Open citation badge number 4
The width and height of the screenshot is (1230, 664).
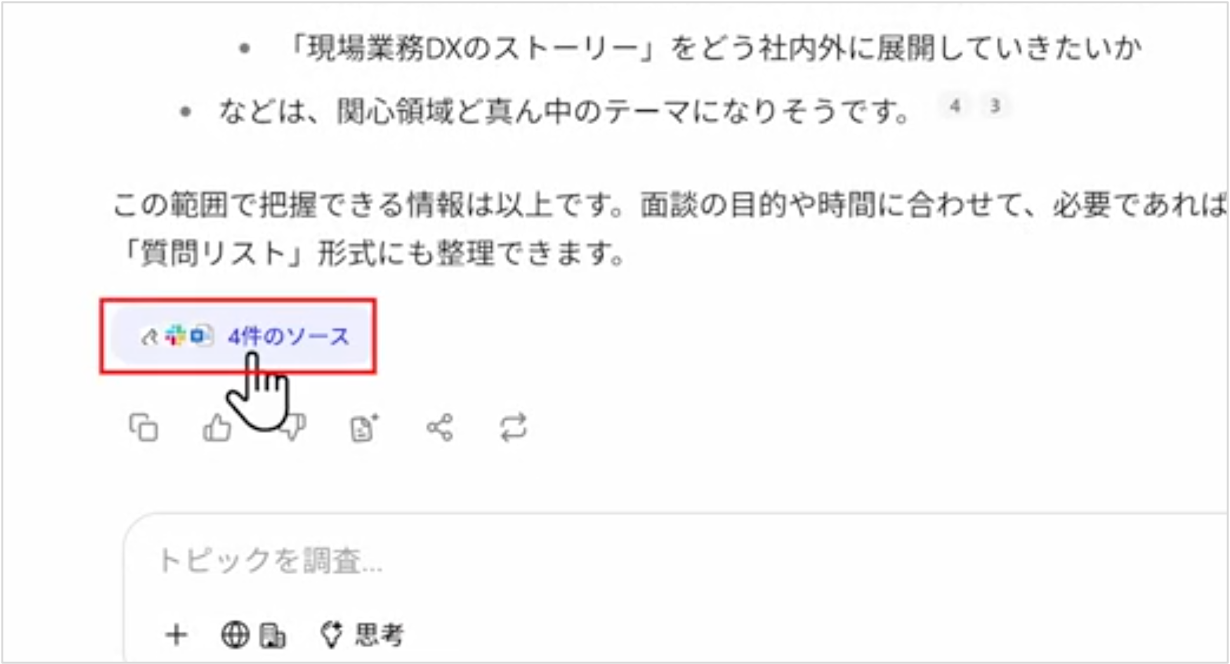tap(955, 105)
